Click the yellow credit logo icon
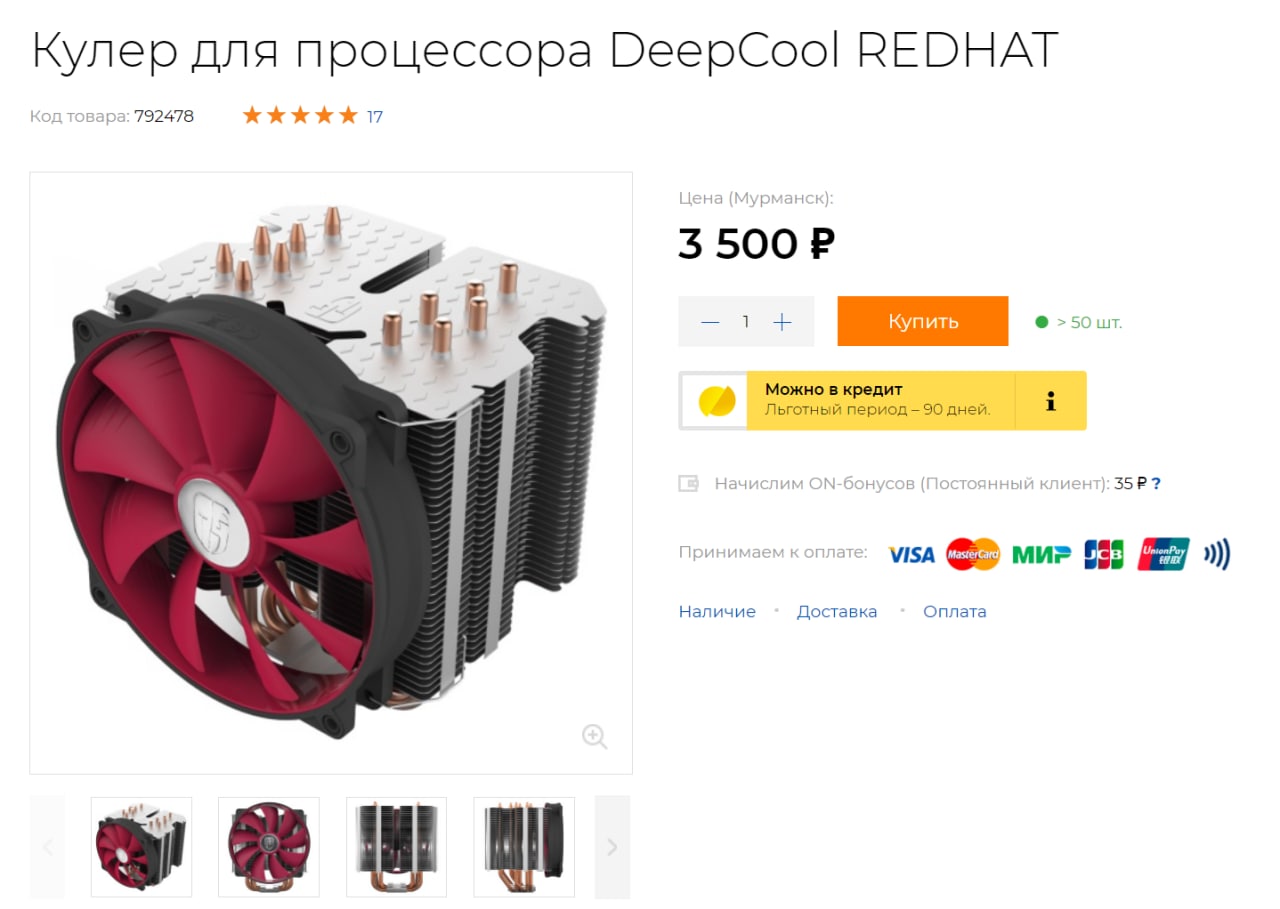 [x=716, y=401]
